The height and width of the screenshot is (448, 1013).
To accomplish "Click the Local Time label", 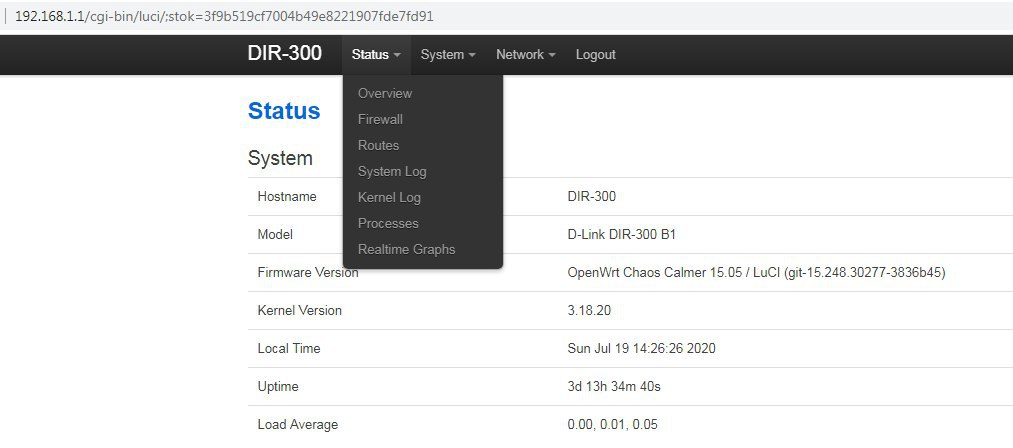I will click(289, 348).
